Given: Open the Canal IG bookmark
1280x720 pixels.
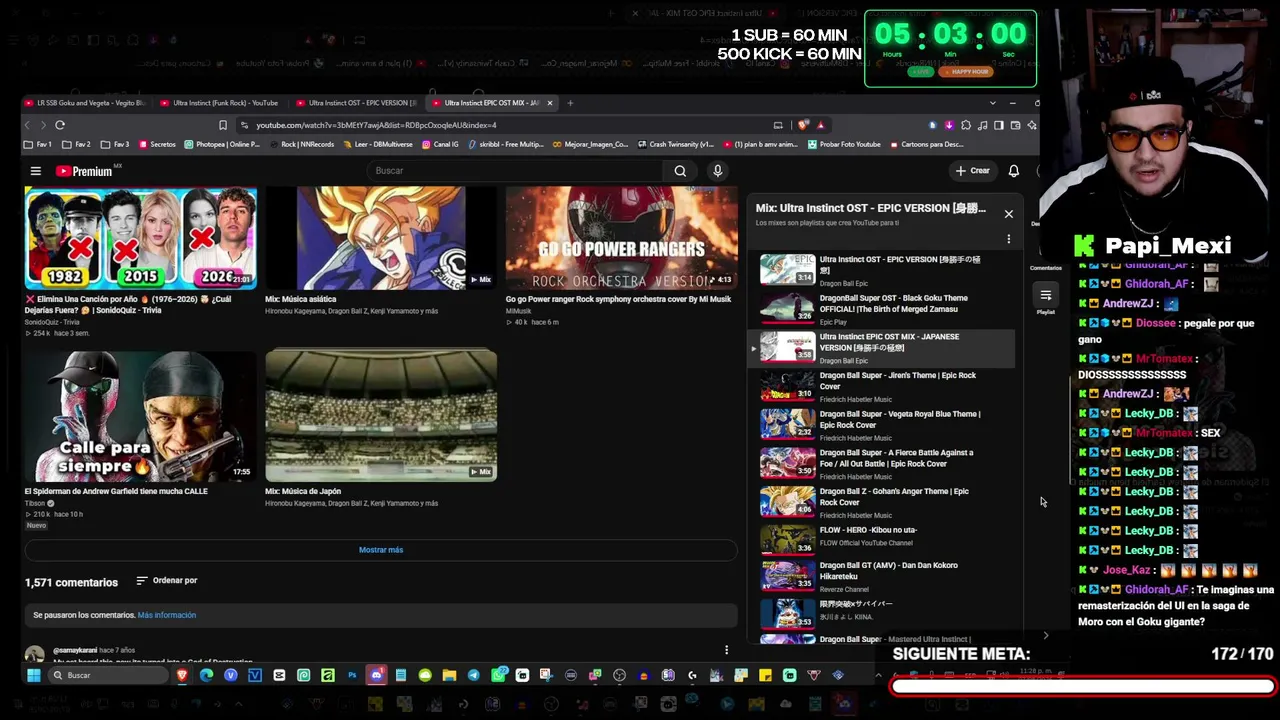Looking at the screenshot, I should tap(440, 145).
